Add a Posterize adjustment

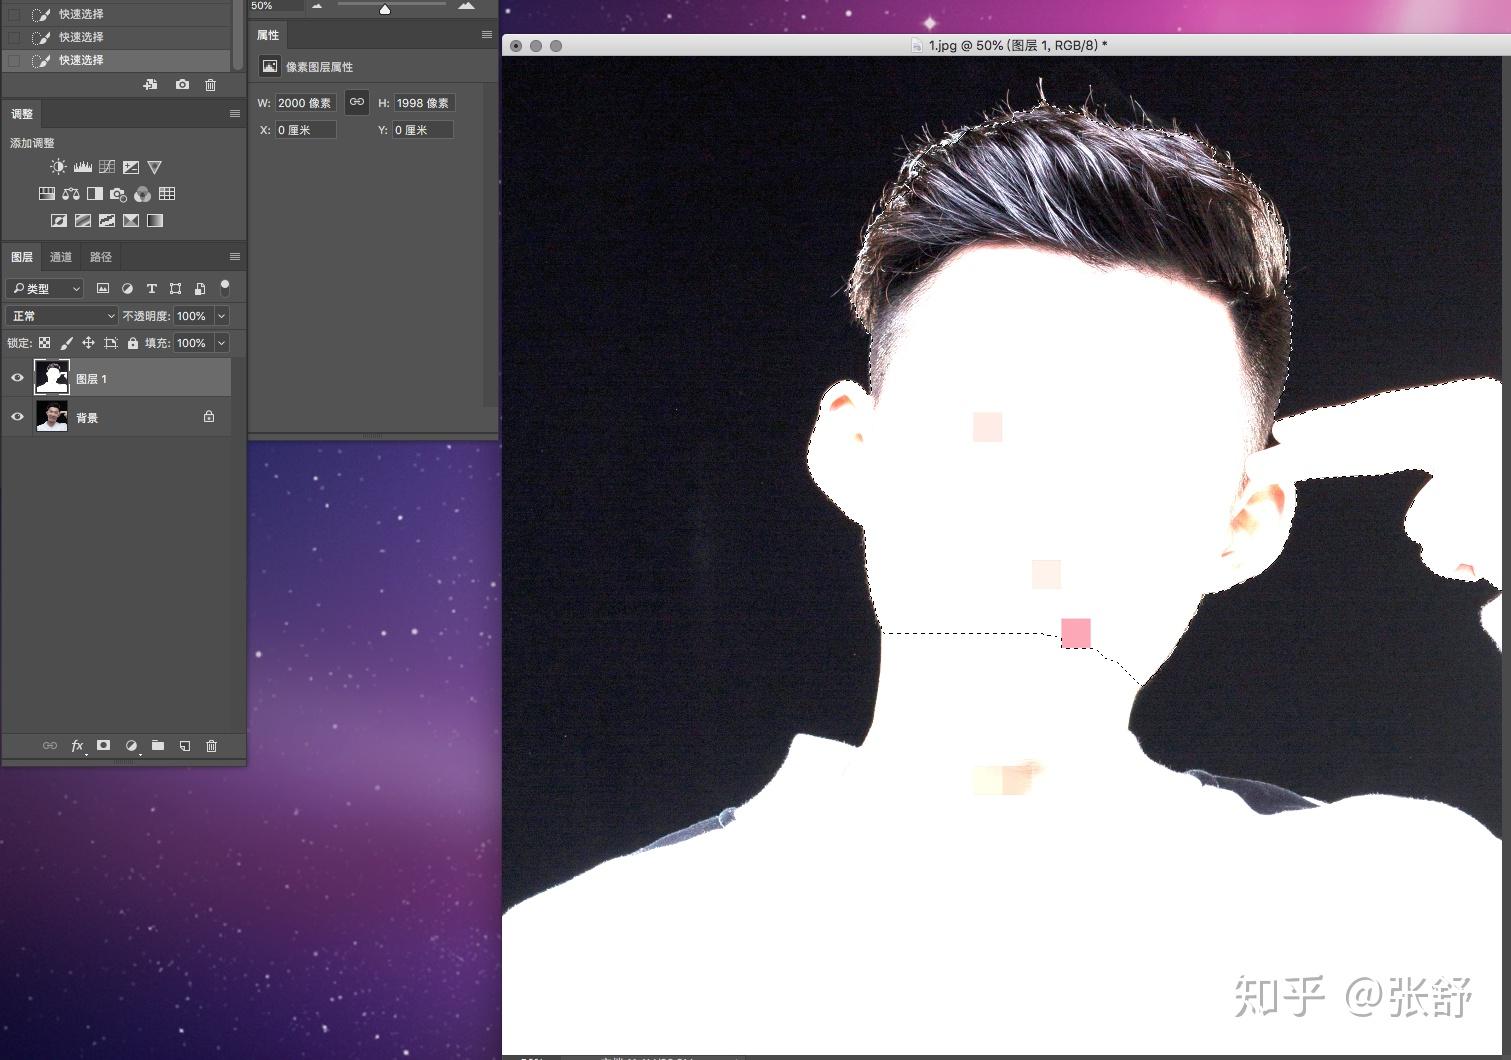tap(83, 220)
